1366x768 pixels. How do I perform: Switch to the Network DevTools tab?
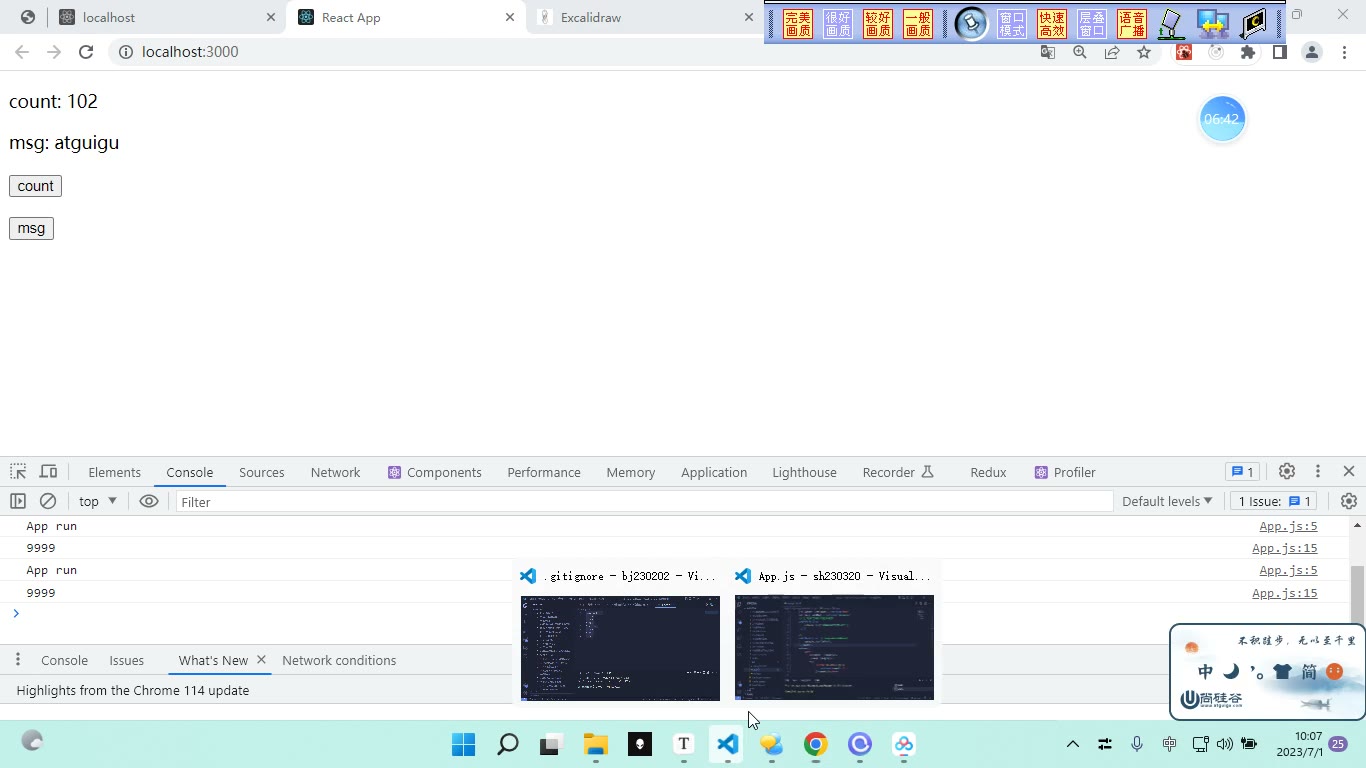(x=335, y=472)
